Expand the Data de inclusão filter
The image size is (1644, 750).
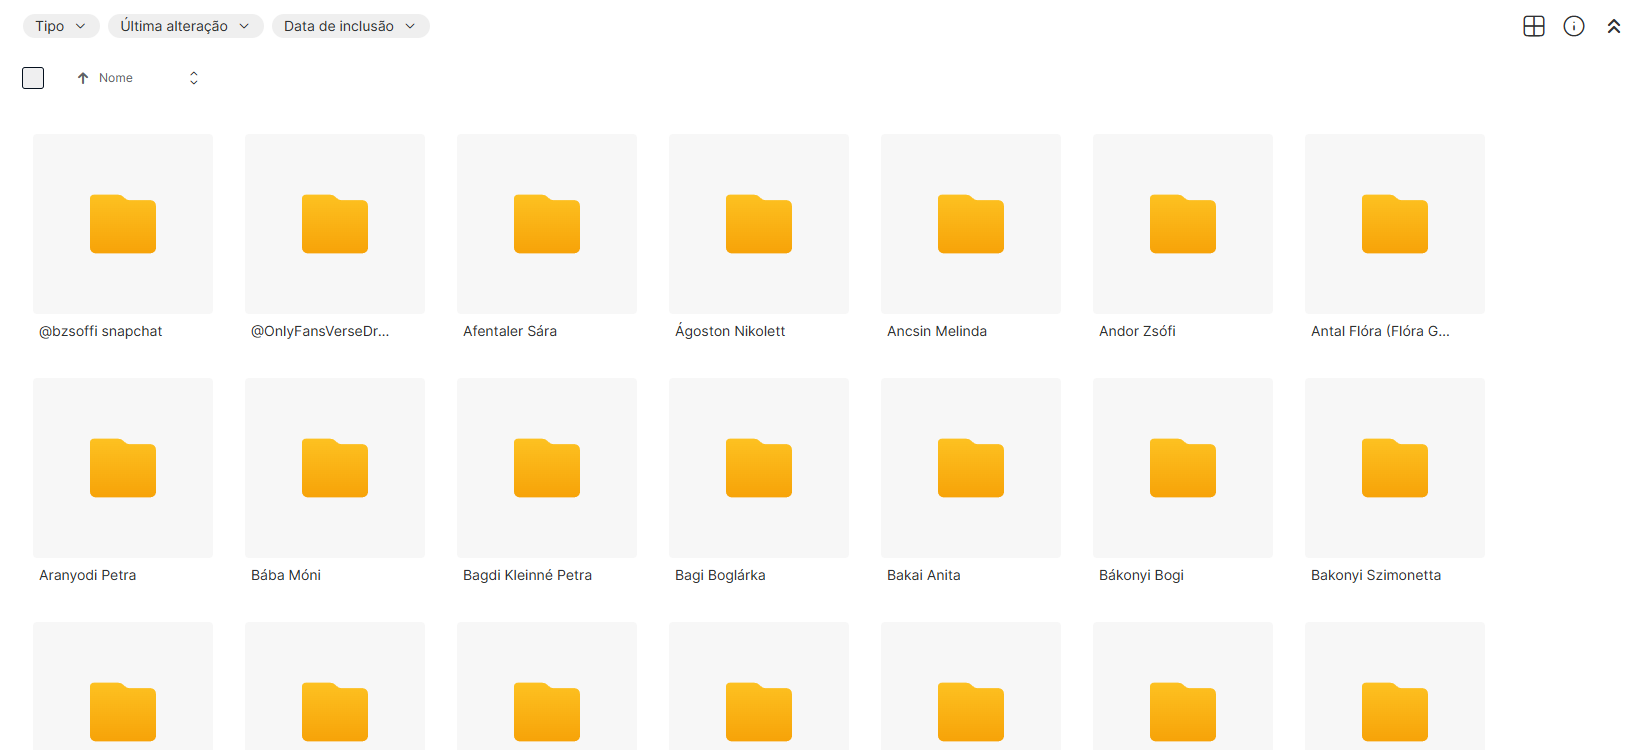tap(350, 26)
